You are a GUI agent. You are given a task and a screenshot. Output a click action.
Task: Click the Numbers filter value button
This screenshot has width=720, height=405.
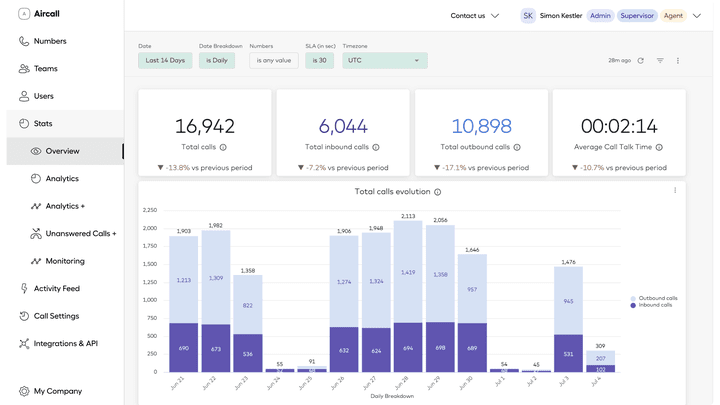[273, 61]
